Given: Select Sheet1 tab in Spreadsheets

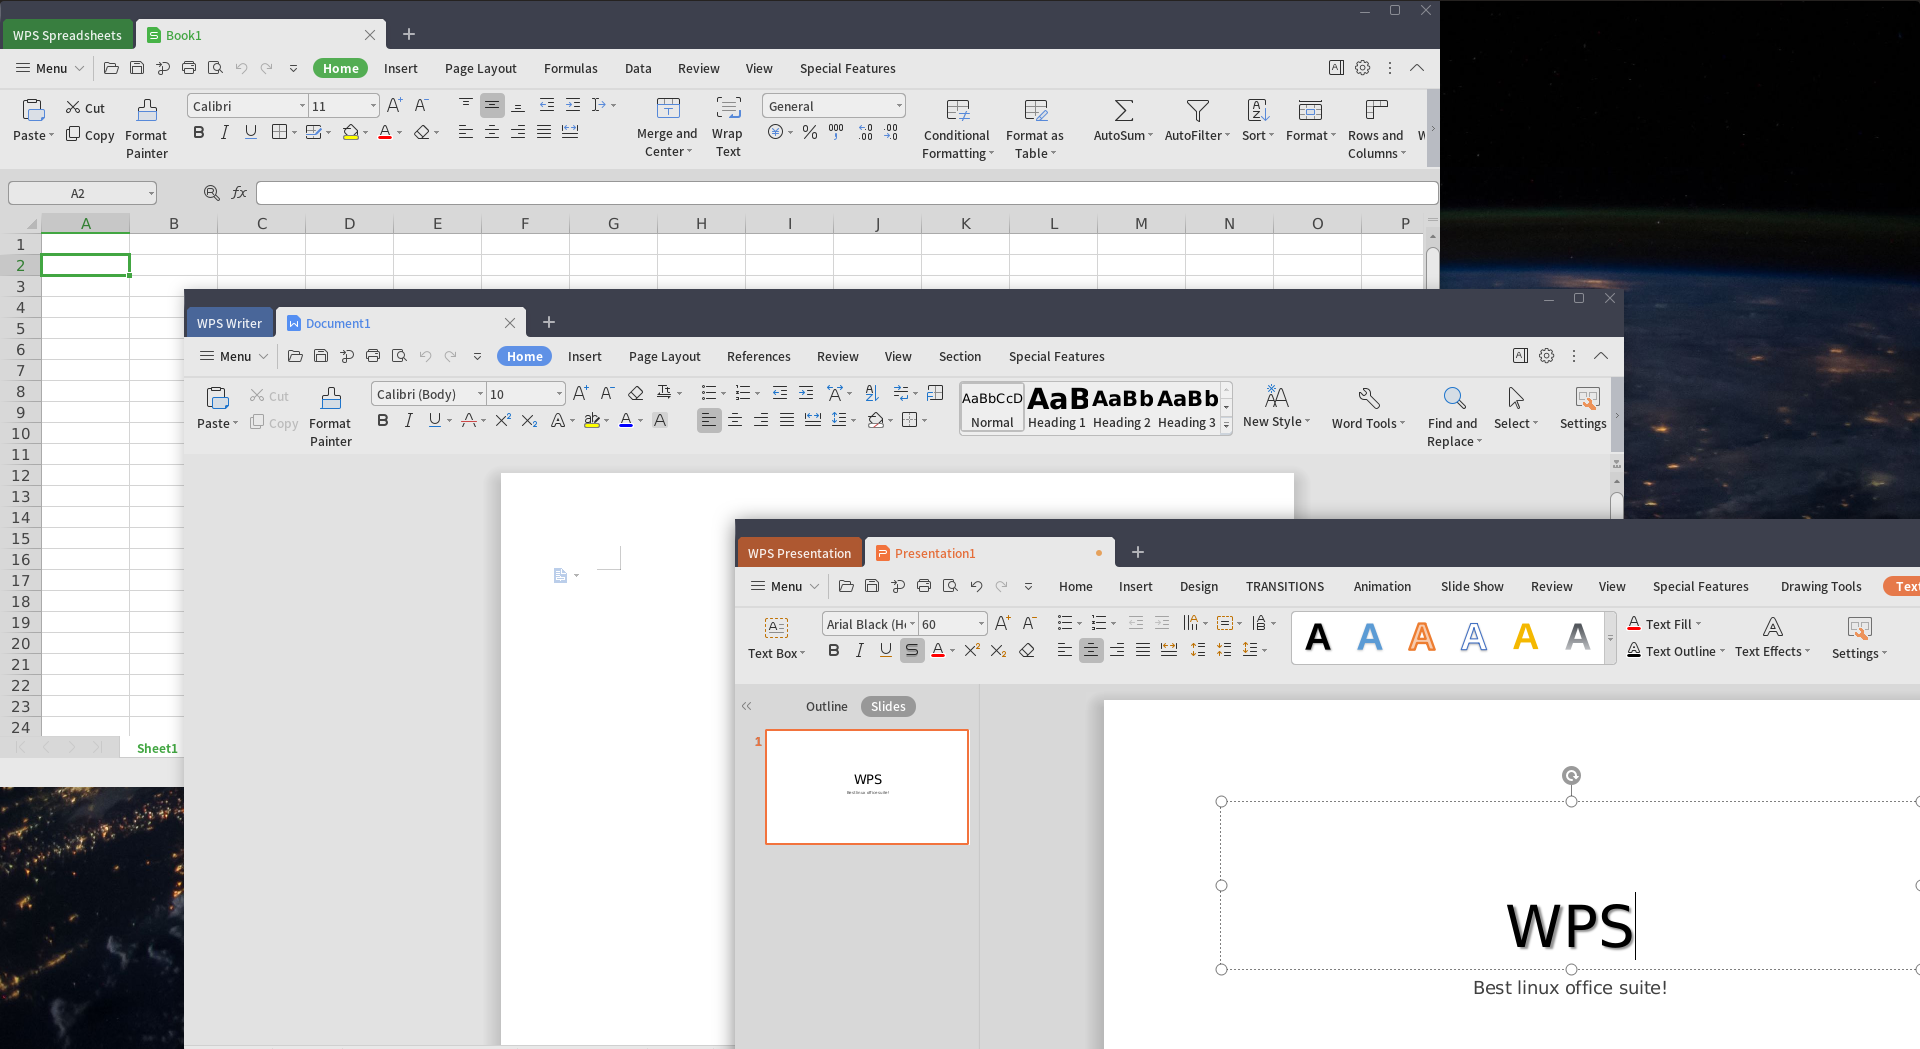Looking at the screenshot, I should click(x=157, y=748).
